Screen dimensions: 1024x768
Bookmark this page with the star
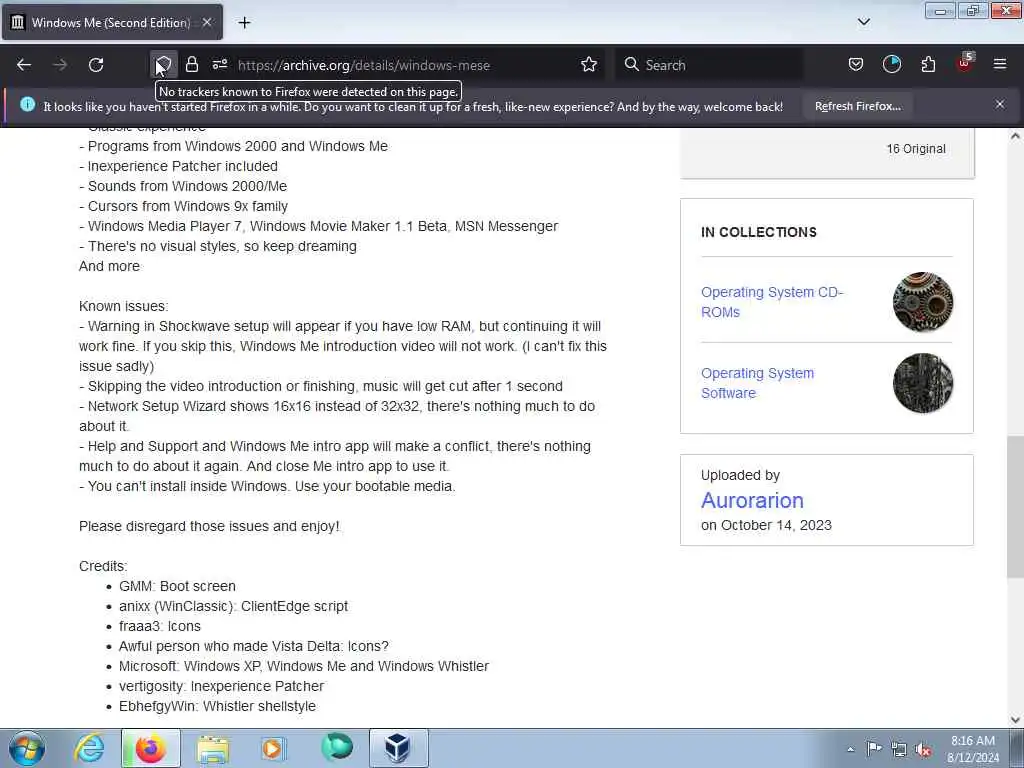[x=588, y=65]
